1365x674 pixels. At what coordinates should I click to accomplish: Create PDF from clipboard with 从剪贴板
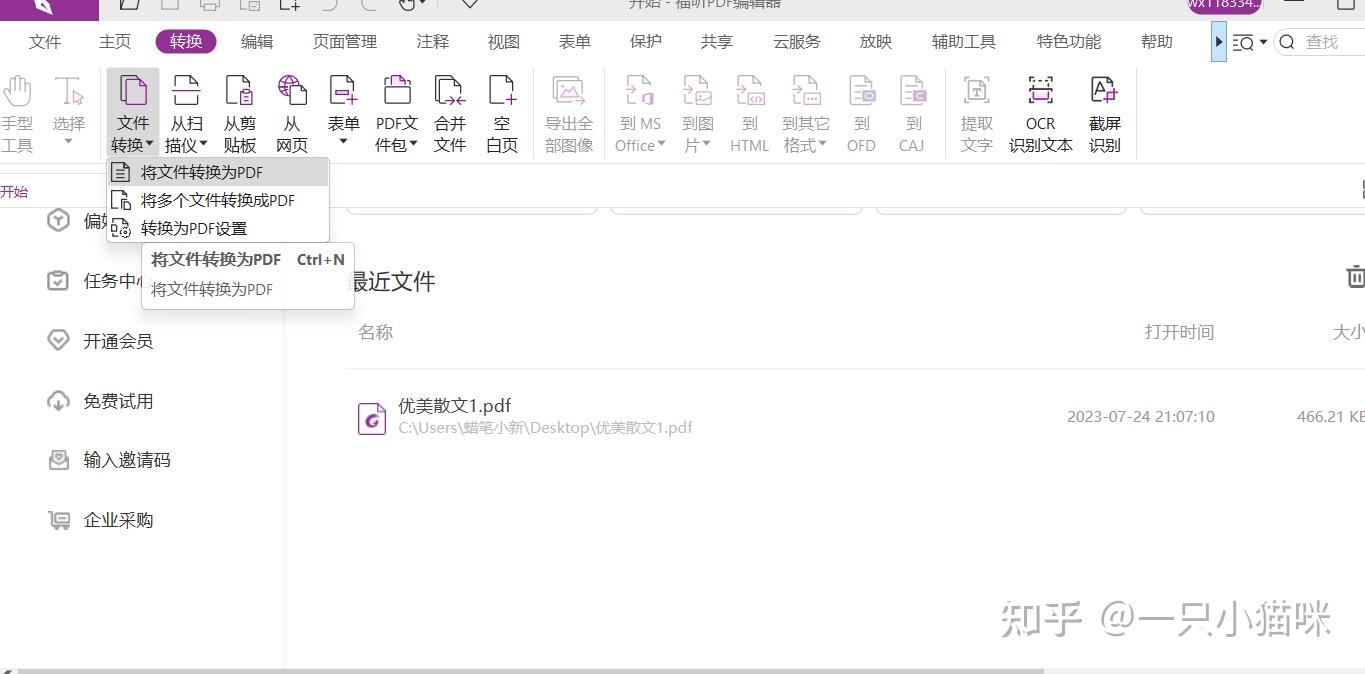pos(240,110)
